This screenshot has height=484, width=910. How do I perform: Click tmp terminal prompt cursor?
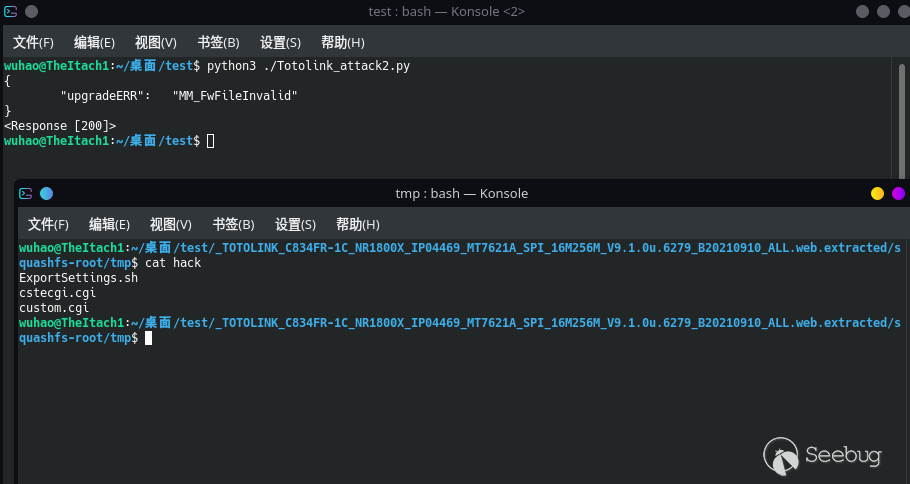tap(148, 339)
